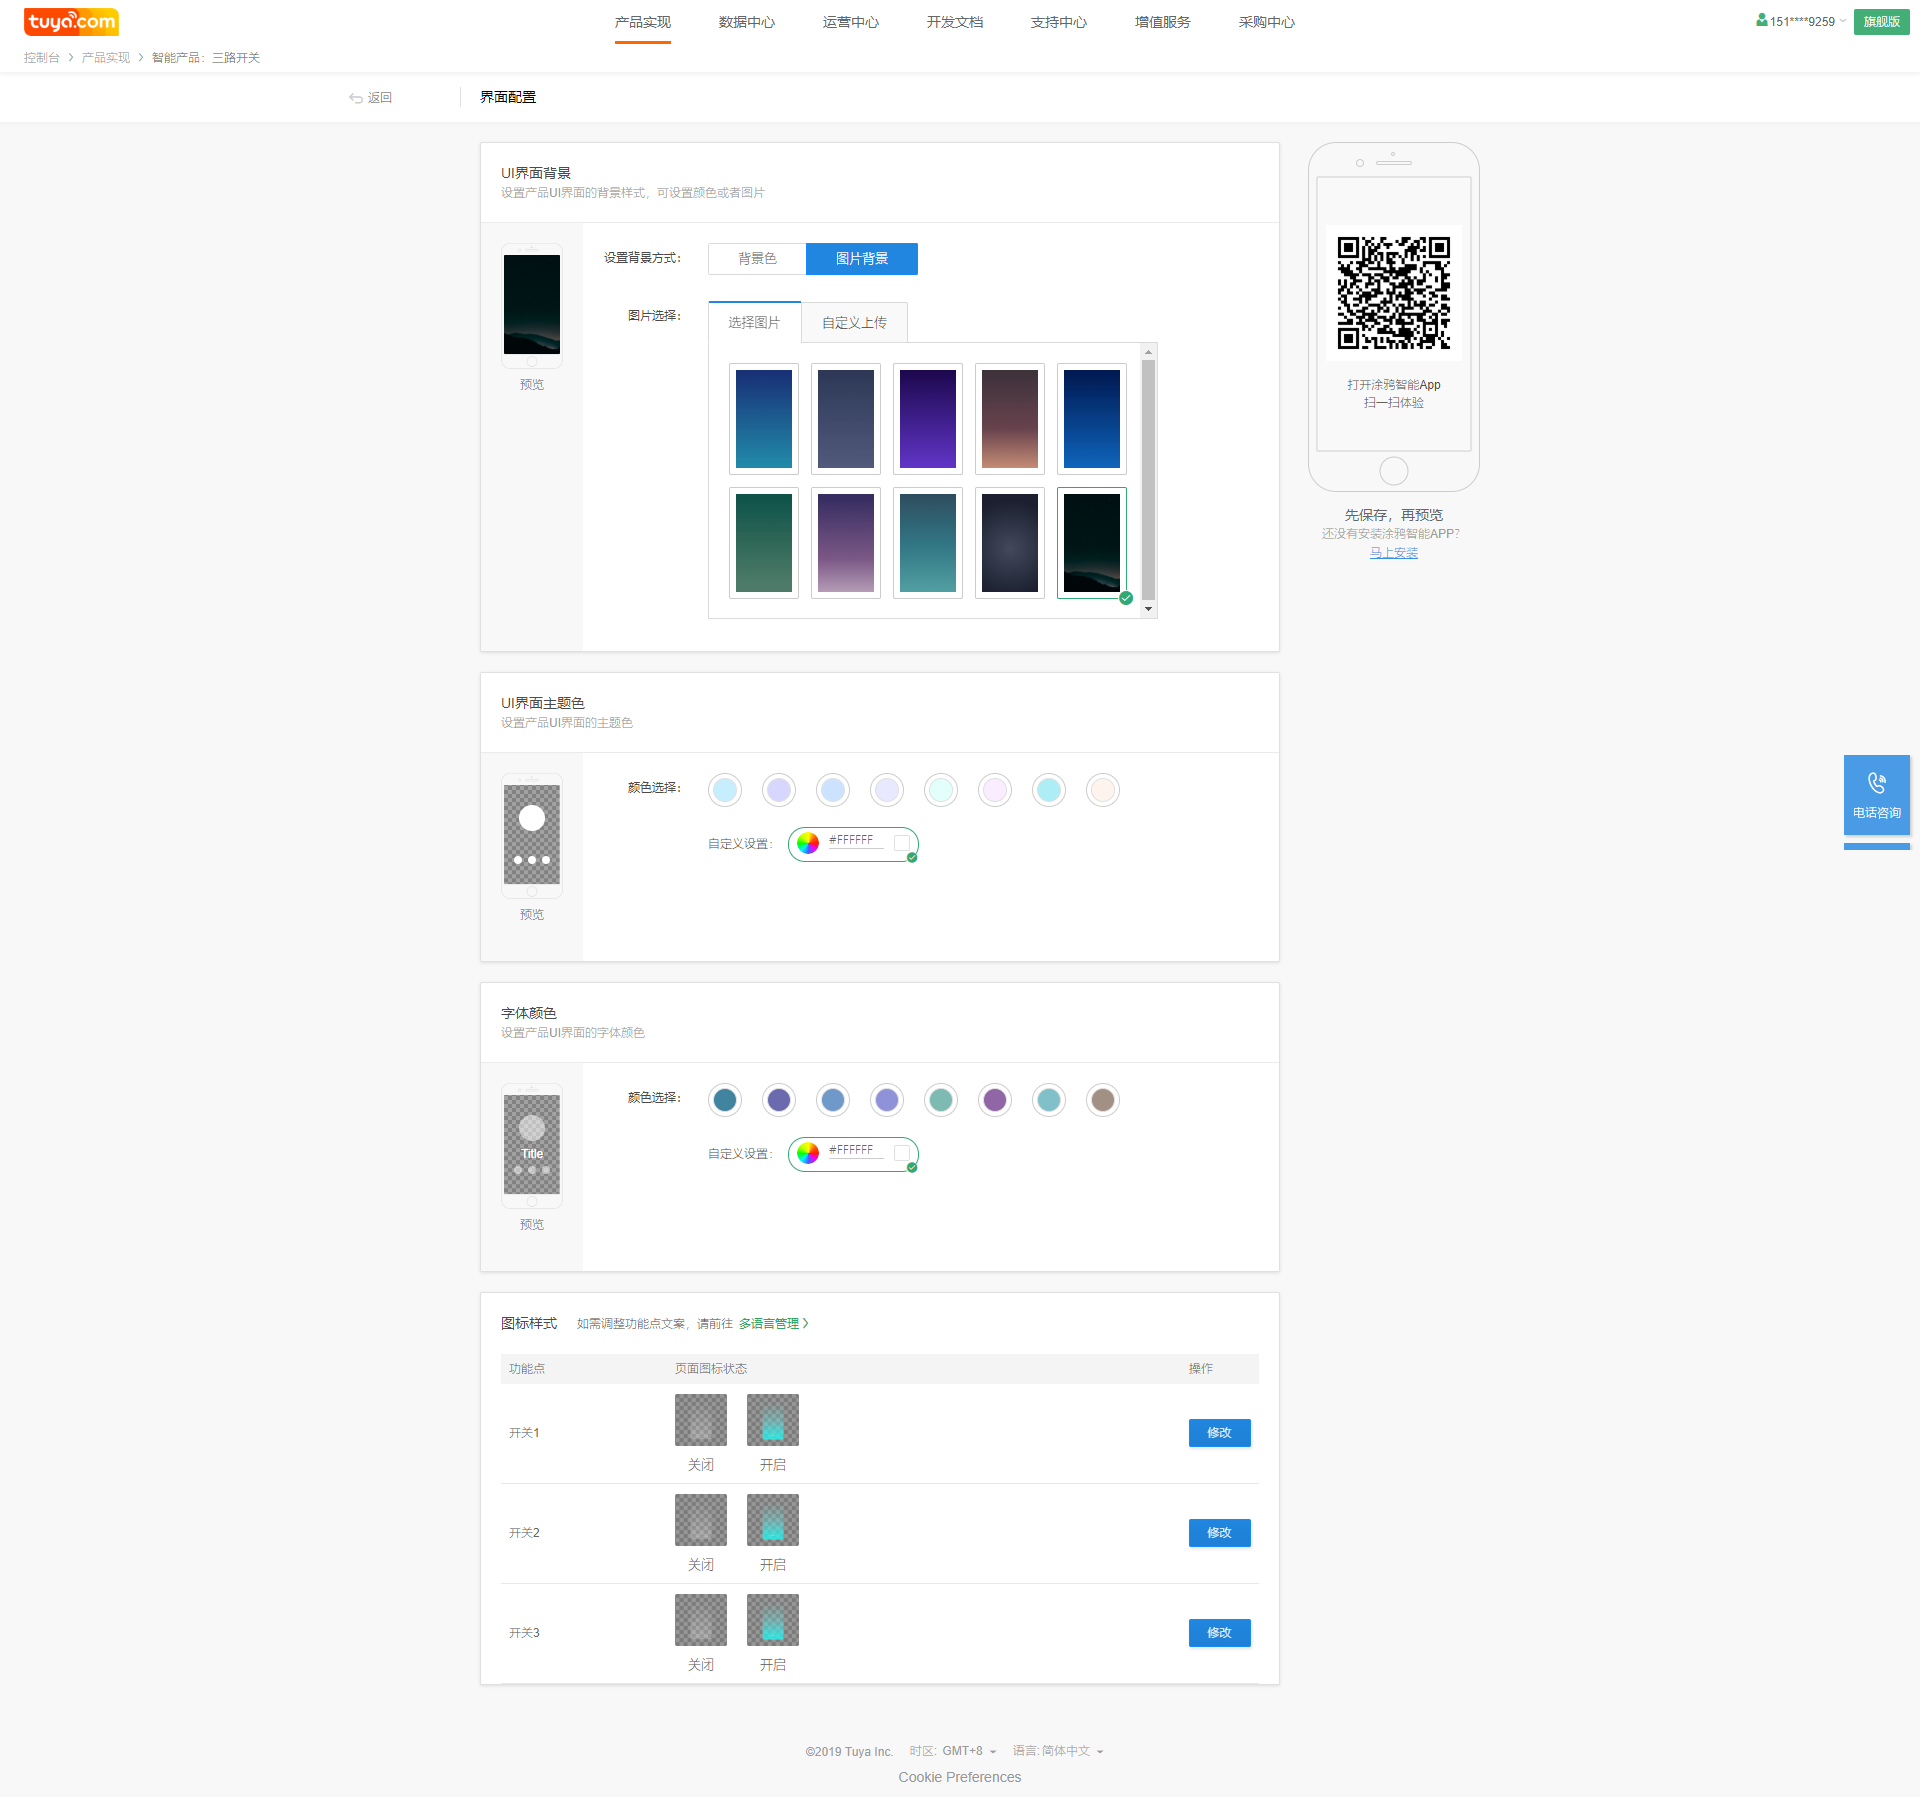
Task: Open the 数据中心 menu
Action: [746, 22]
